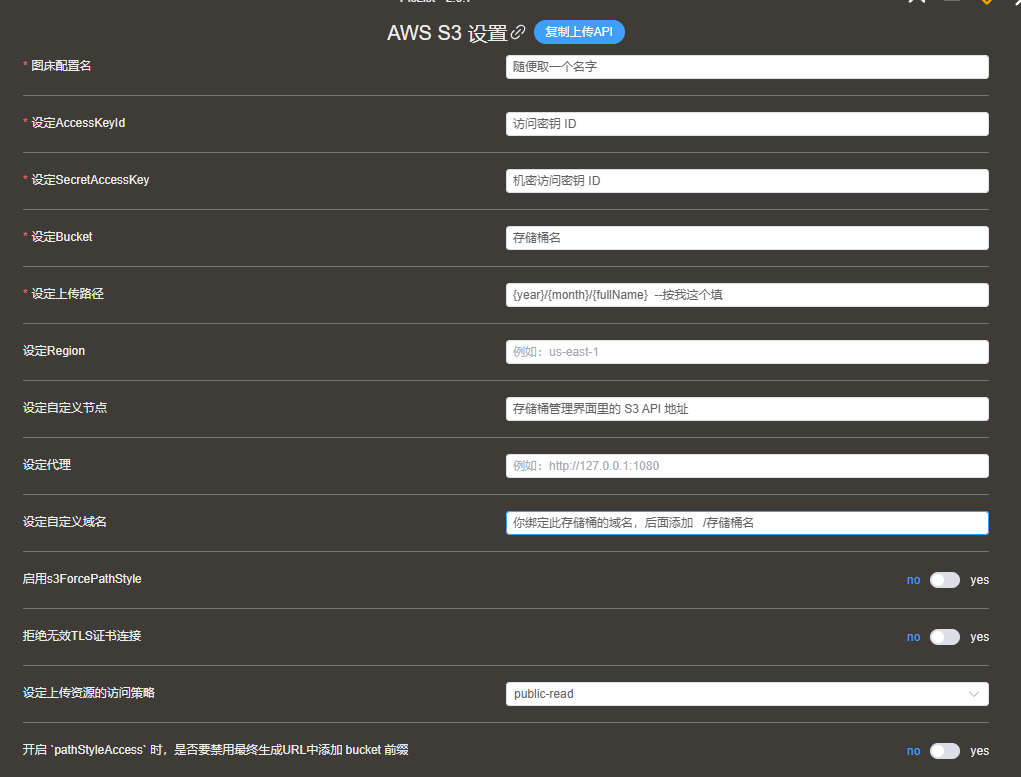The height and width of the screenshot is (777, 1021).
Task: Click the link icon beside AWS S3 设置
Action: (x=518, y=32)
